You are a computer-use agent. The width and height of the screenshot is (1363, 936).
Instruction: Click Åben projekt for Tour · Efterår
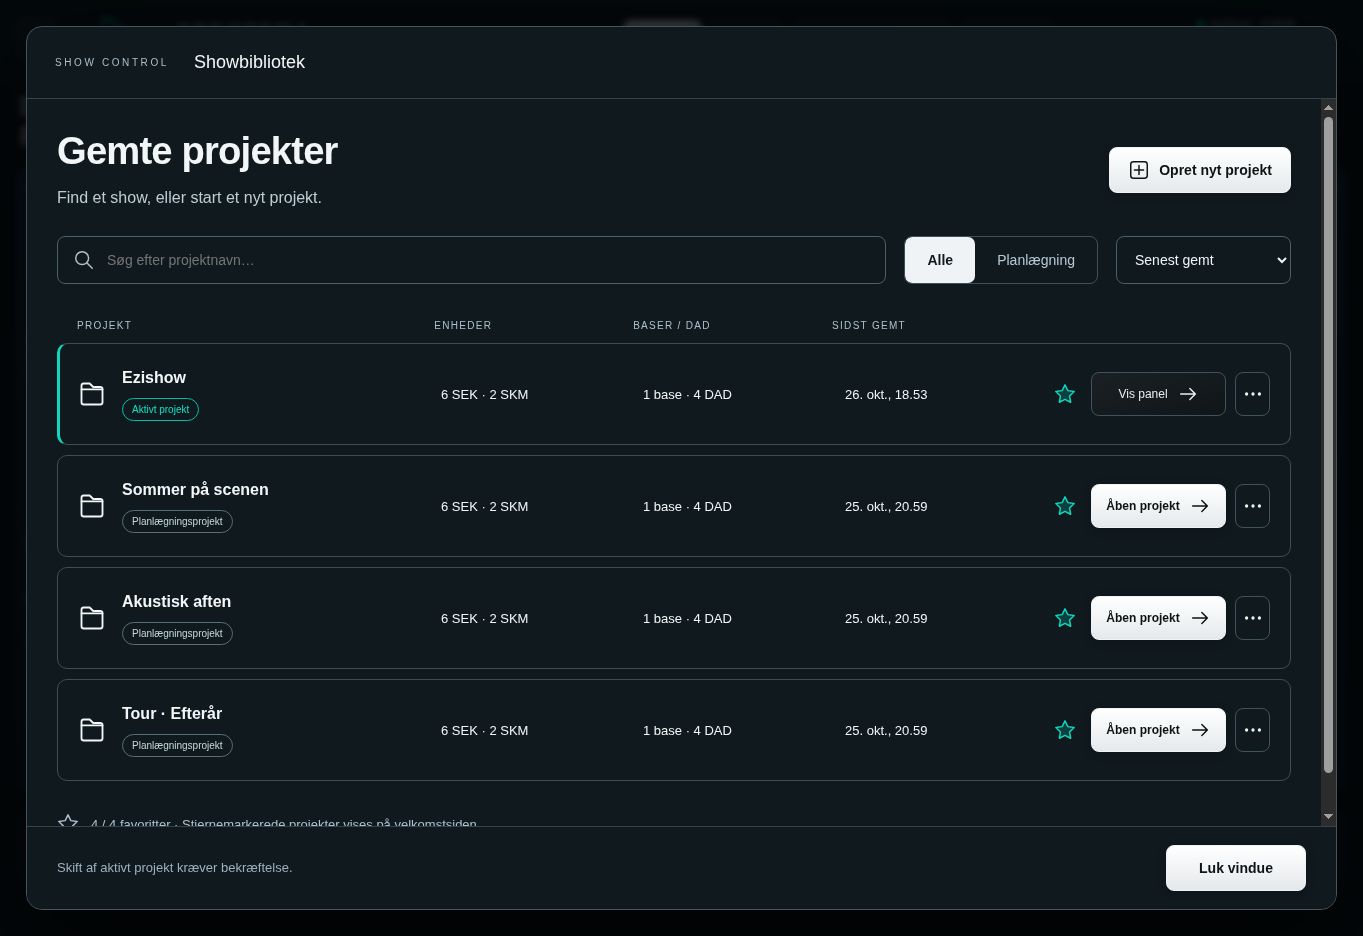pyautogui.click(x=1158, y=730)
